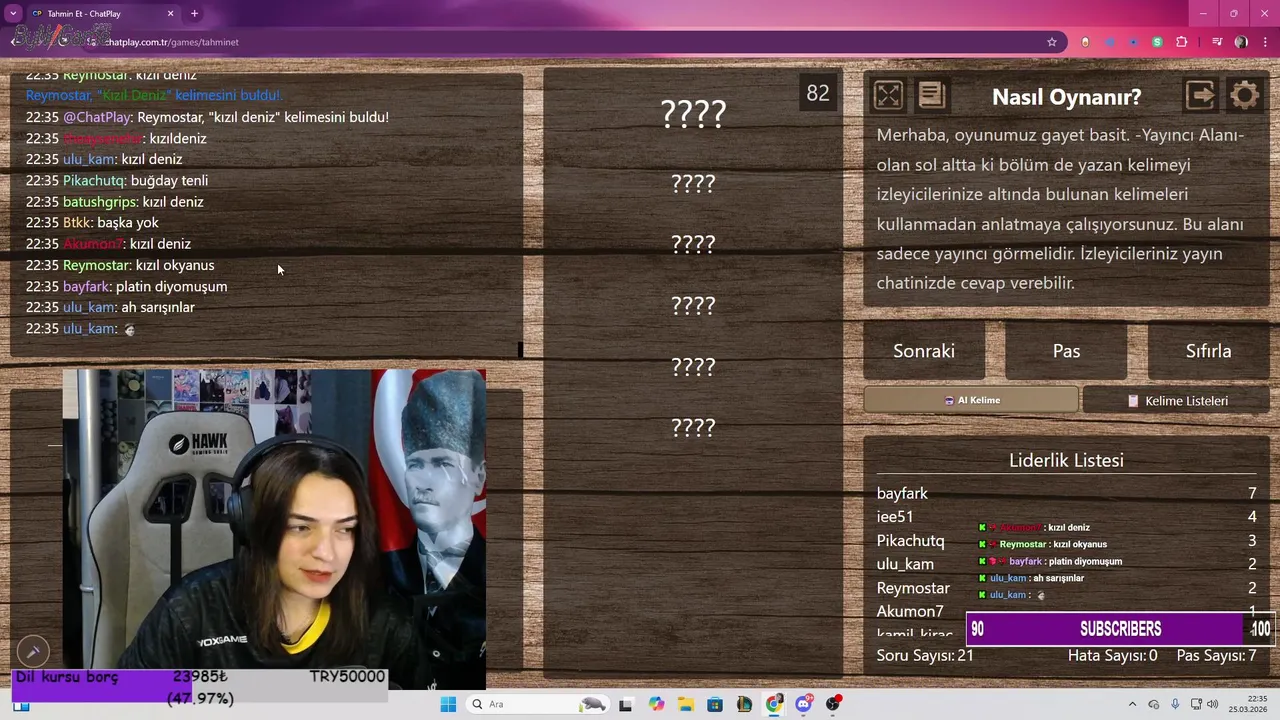1280x720 pixels.
Task: Bookmark this page with the star icon
Action: point(1052,42)
